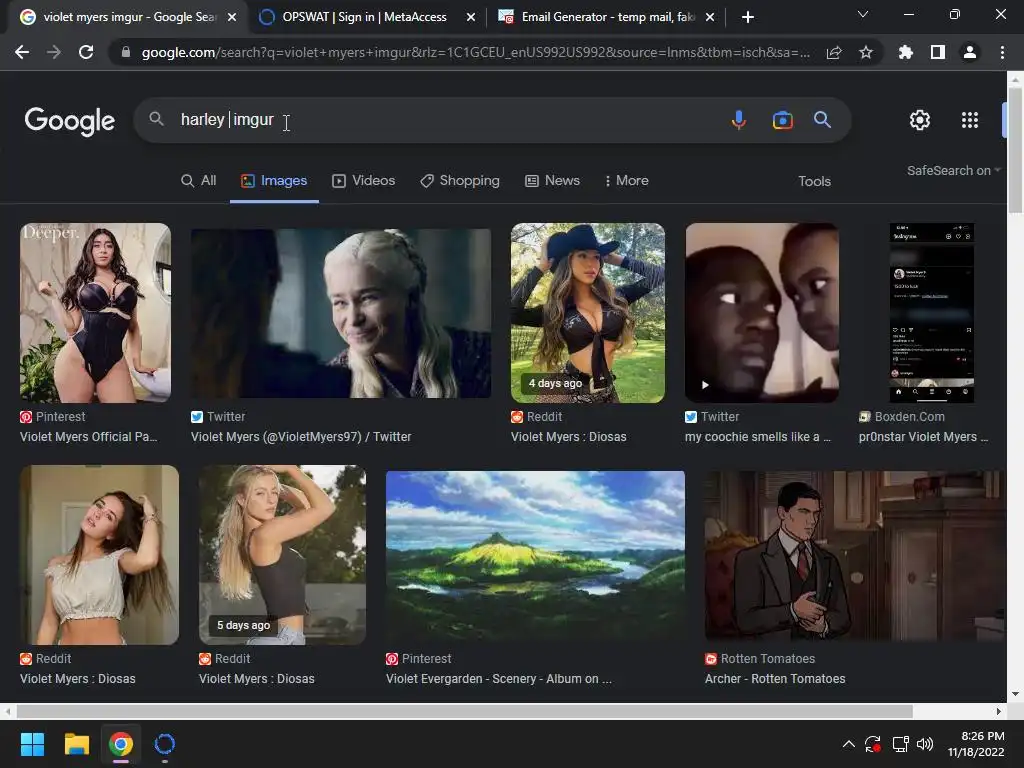1024x768 pixels.
Task: Show hidden system tray icons
Action: coord(848,744)
